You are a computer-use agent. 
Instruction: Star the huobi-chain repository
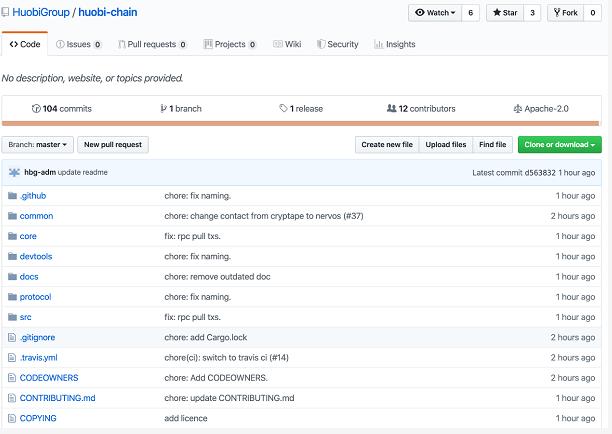pyautogui.click(x=505, y=13)
